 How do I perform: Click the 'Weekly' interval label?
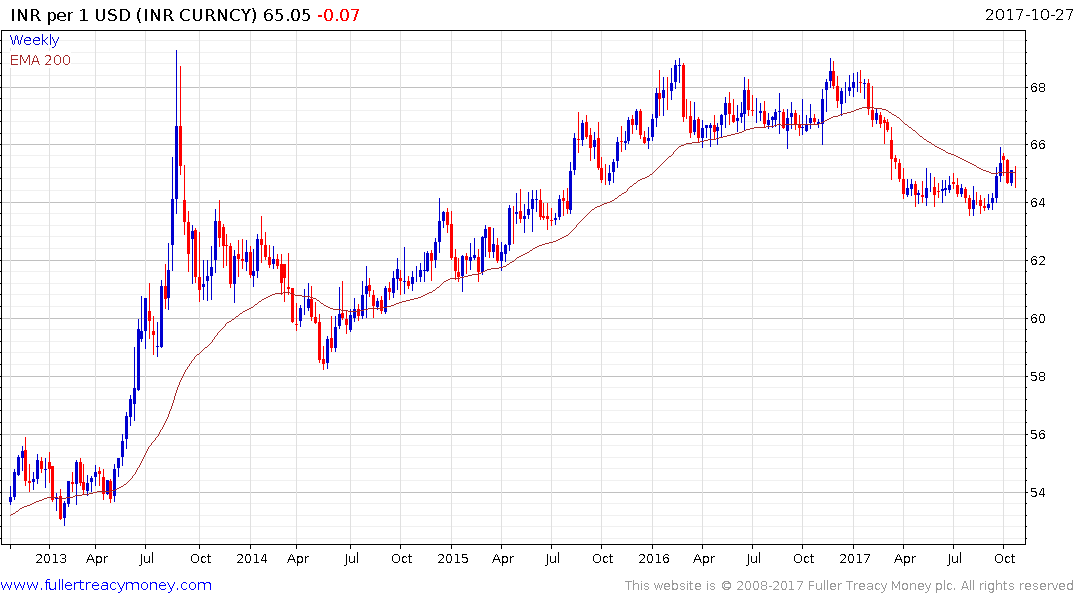pos(34,40)
